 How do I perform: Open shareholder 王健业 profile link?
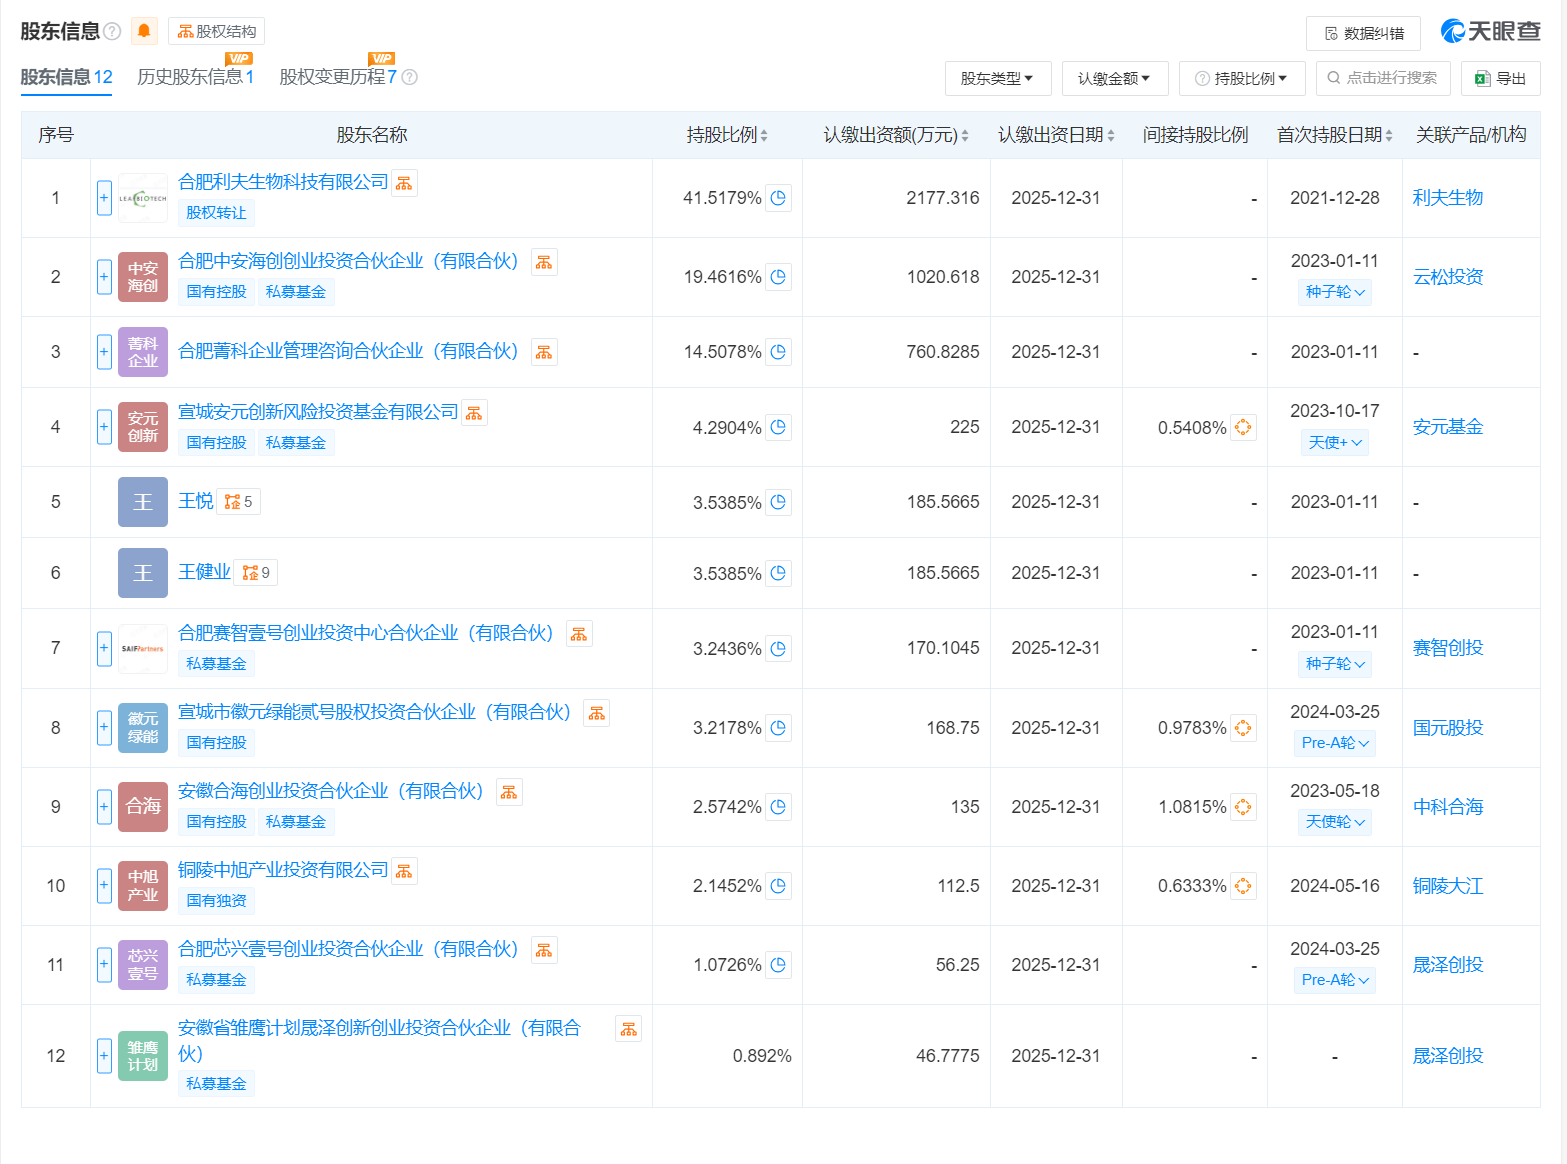coord(204,572)
